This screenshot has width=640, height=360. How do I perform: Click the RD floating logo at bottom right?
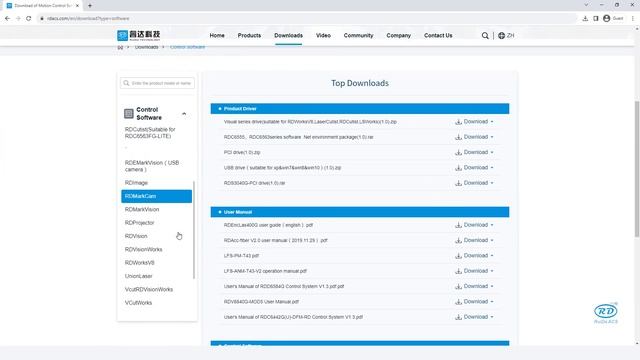point(606,313)
